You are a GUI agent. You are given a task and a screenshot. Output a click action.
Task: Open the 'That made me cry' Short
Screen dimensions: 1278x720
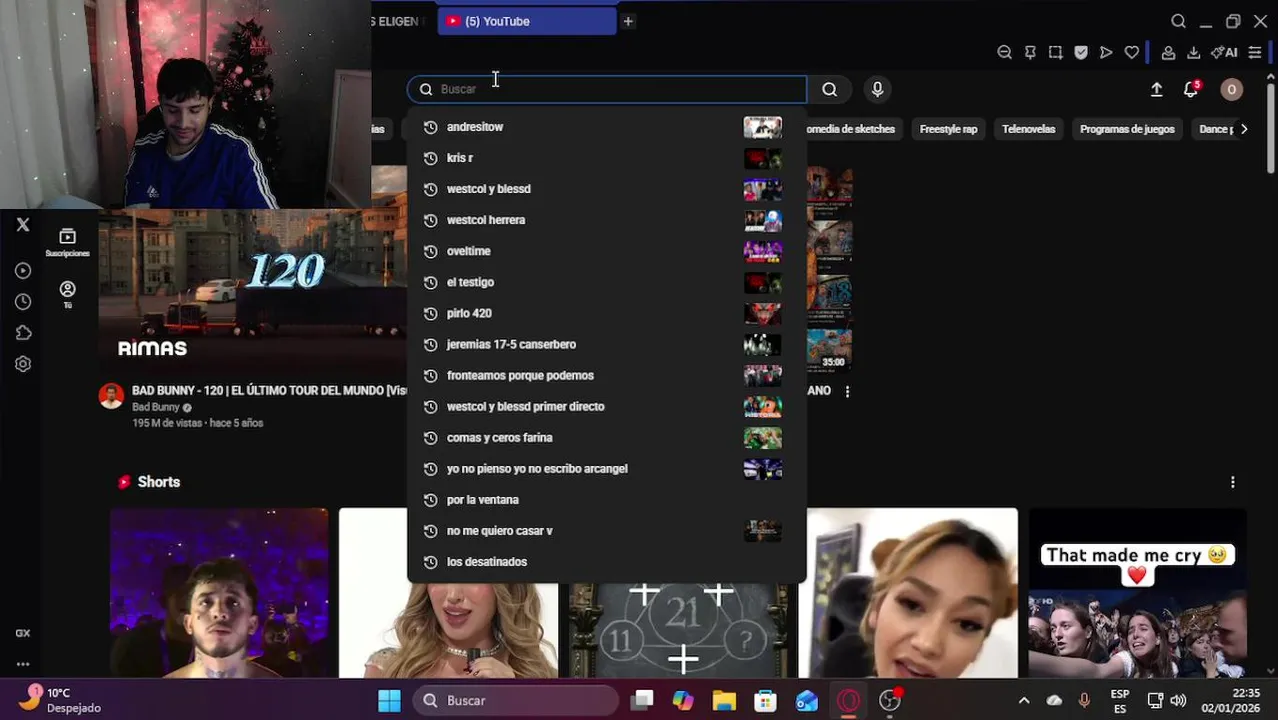(x=1137, y=593)
